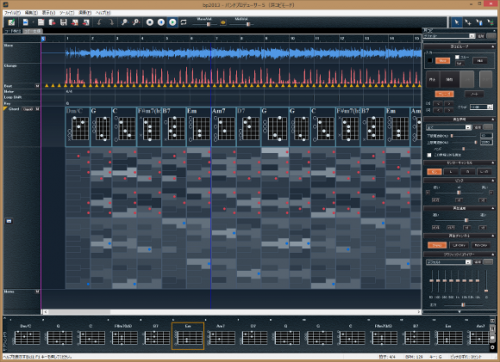The image size is (500, 362).
Task: Click the second red-arrow export icon after the save icon
Action: [86, 22]
